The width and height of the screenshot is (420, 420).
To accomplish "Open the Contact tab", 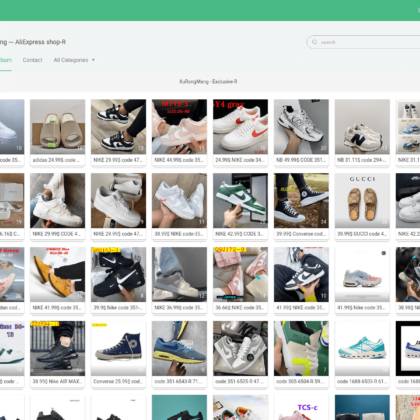I will pos(32,60).
